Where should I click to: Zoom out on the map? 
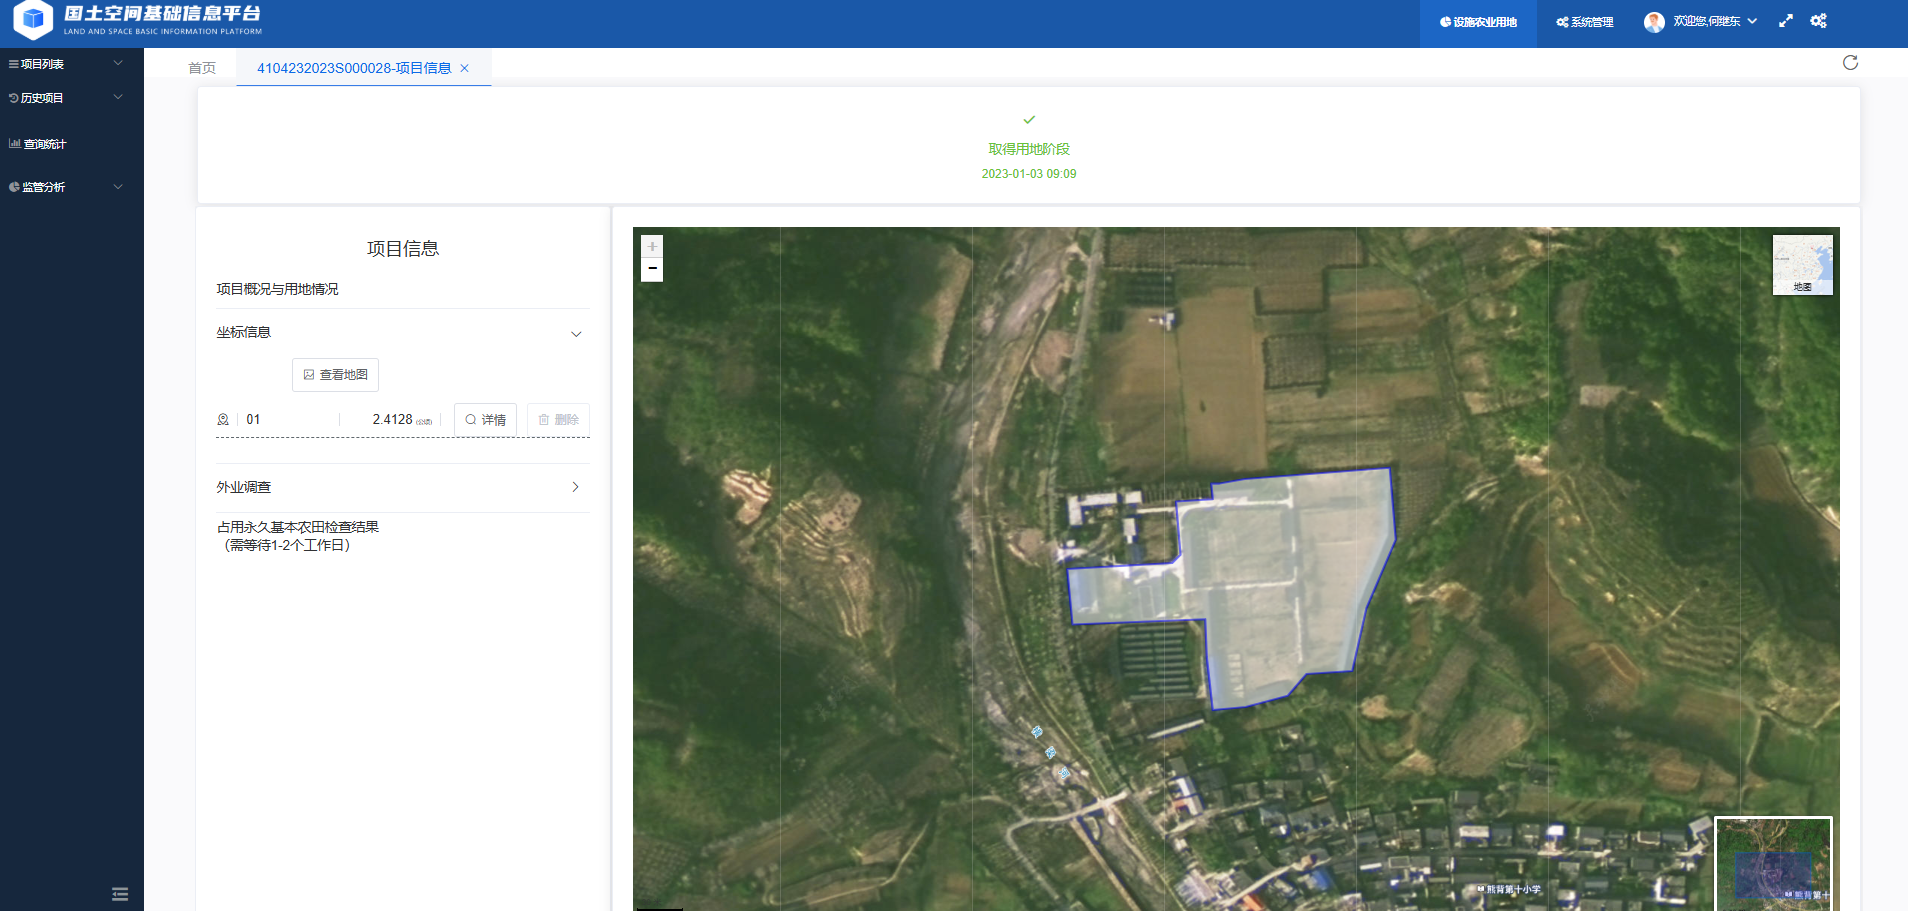[x=652, y=270]
